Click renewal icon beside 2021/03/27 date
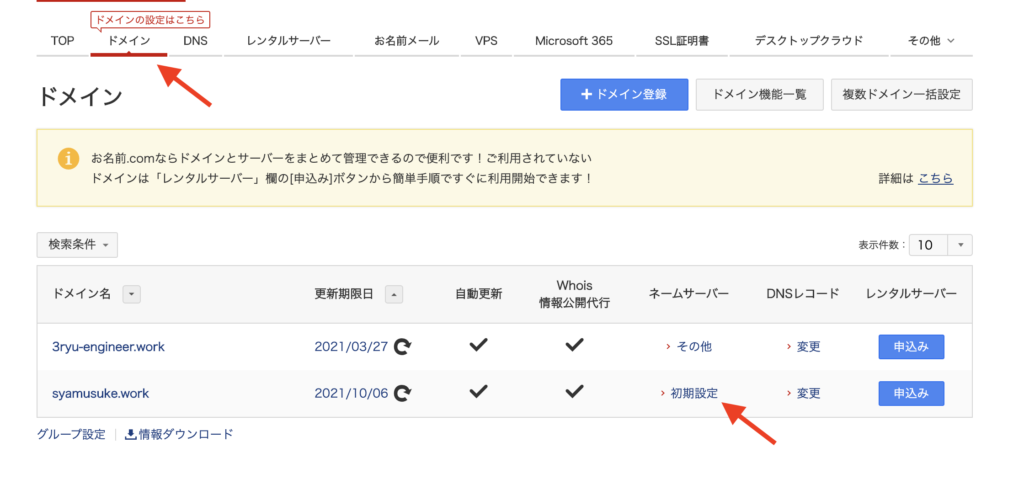The image size is (1024, 490). [x=403, y=347]
